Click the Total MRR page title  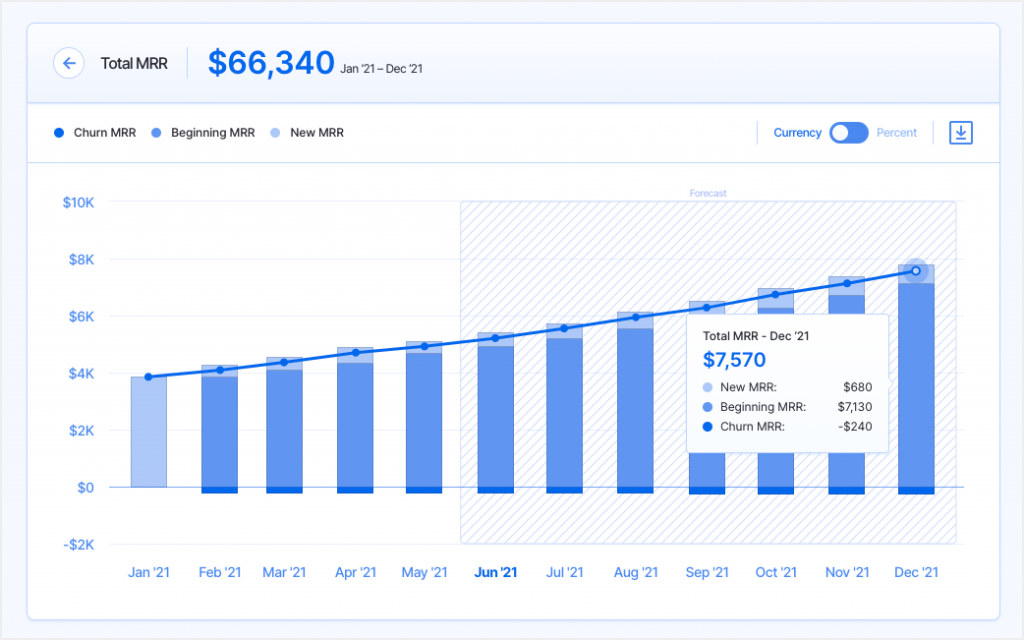tap(134, 64)
